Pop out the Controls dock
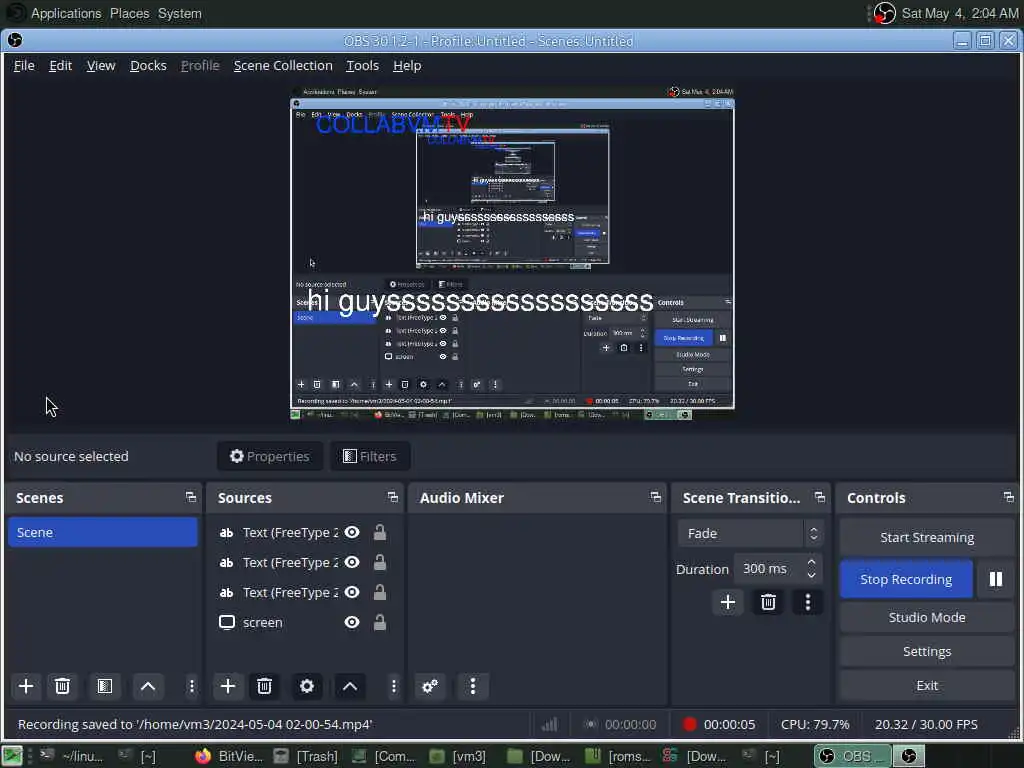 tap(1008, 498)
